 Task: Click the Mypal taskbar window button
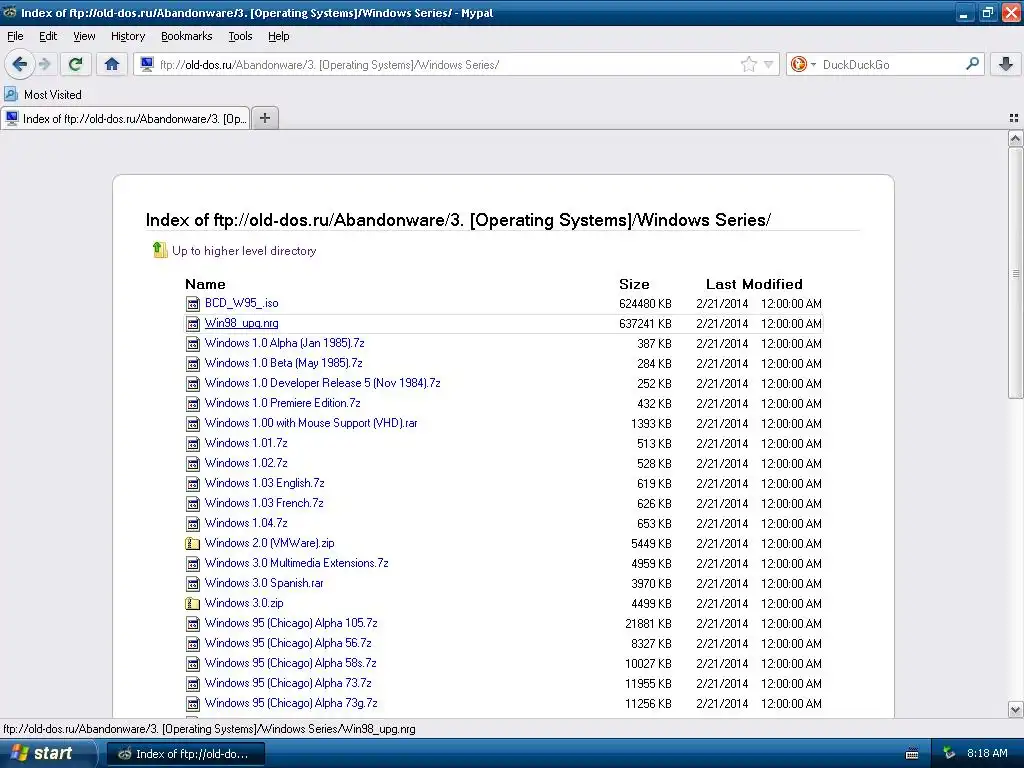(185, 754)
